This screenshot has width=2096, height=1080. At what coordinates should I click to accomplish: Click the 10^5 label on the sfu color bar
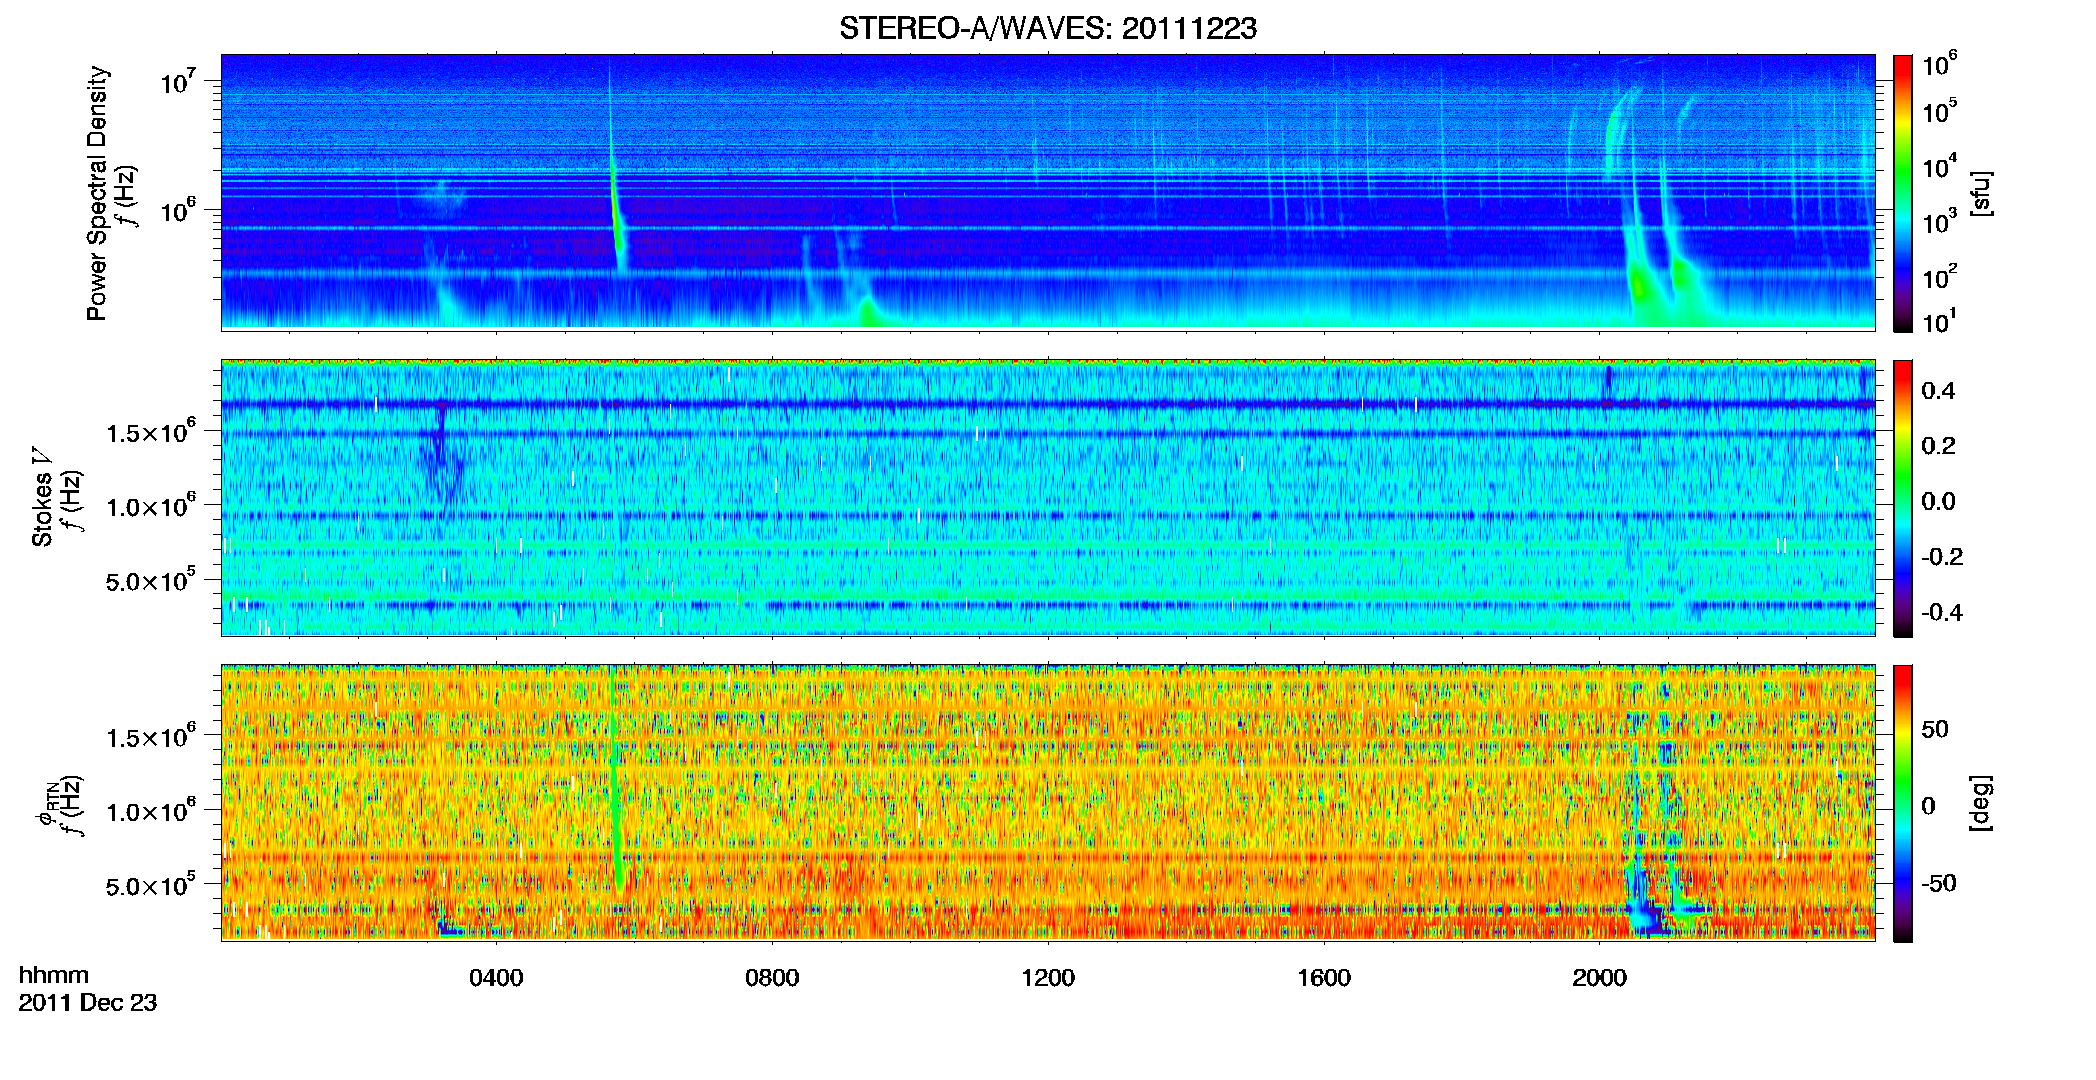(x=1940, y=111)
